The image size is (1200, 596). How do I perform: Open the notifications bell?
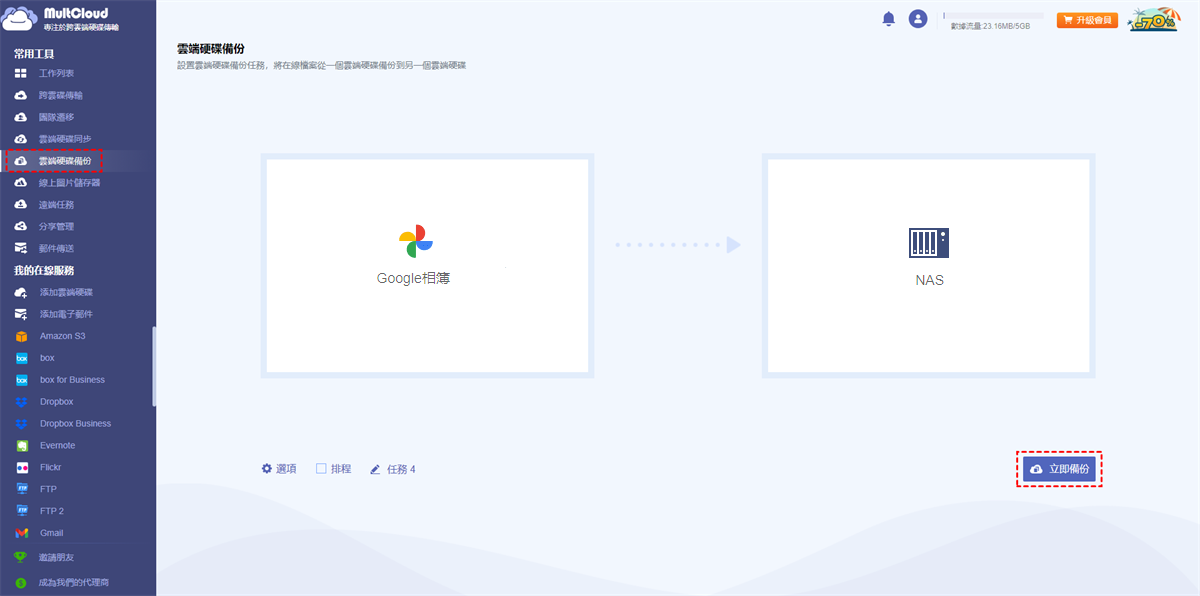(x=888, y=19)
